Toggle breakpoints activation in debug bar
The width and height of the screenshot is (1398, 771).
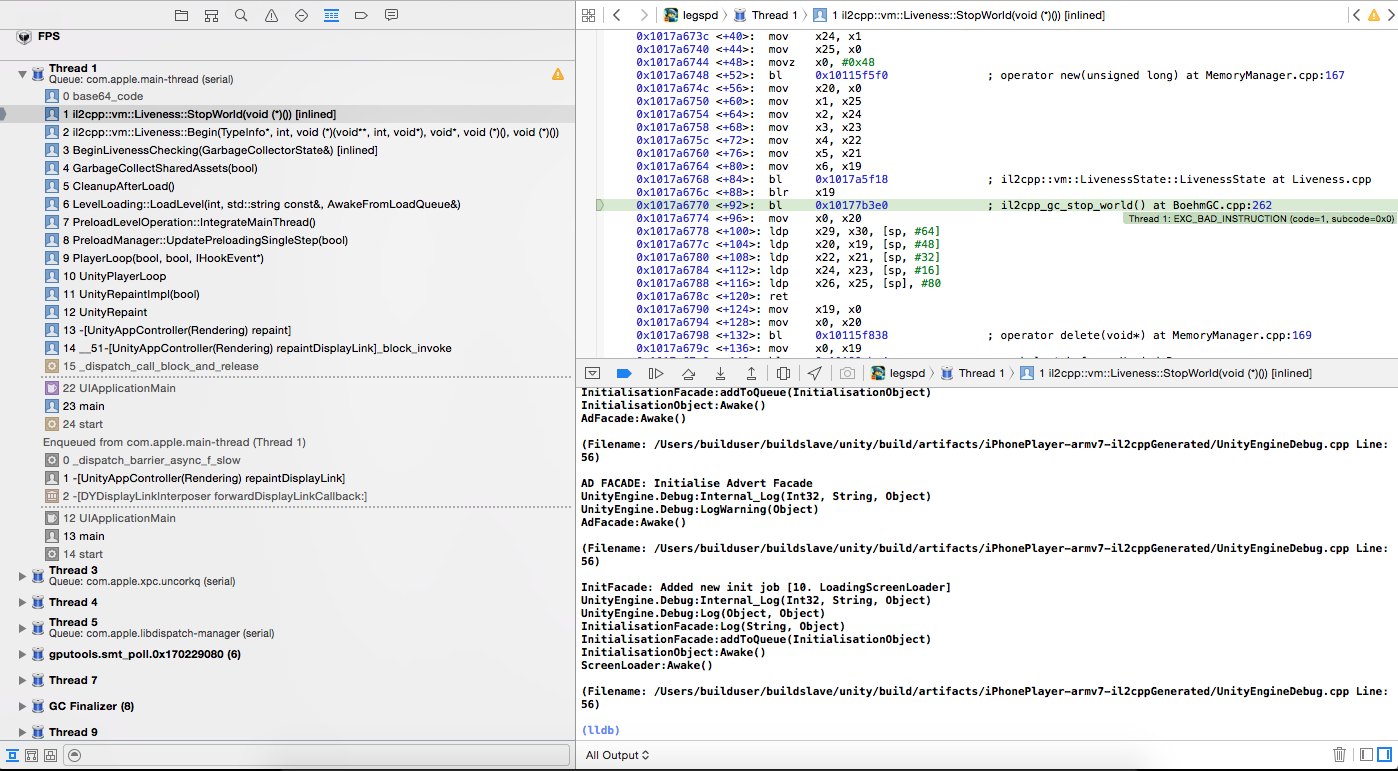[623, 373]
